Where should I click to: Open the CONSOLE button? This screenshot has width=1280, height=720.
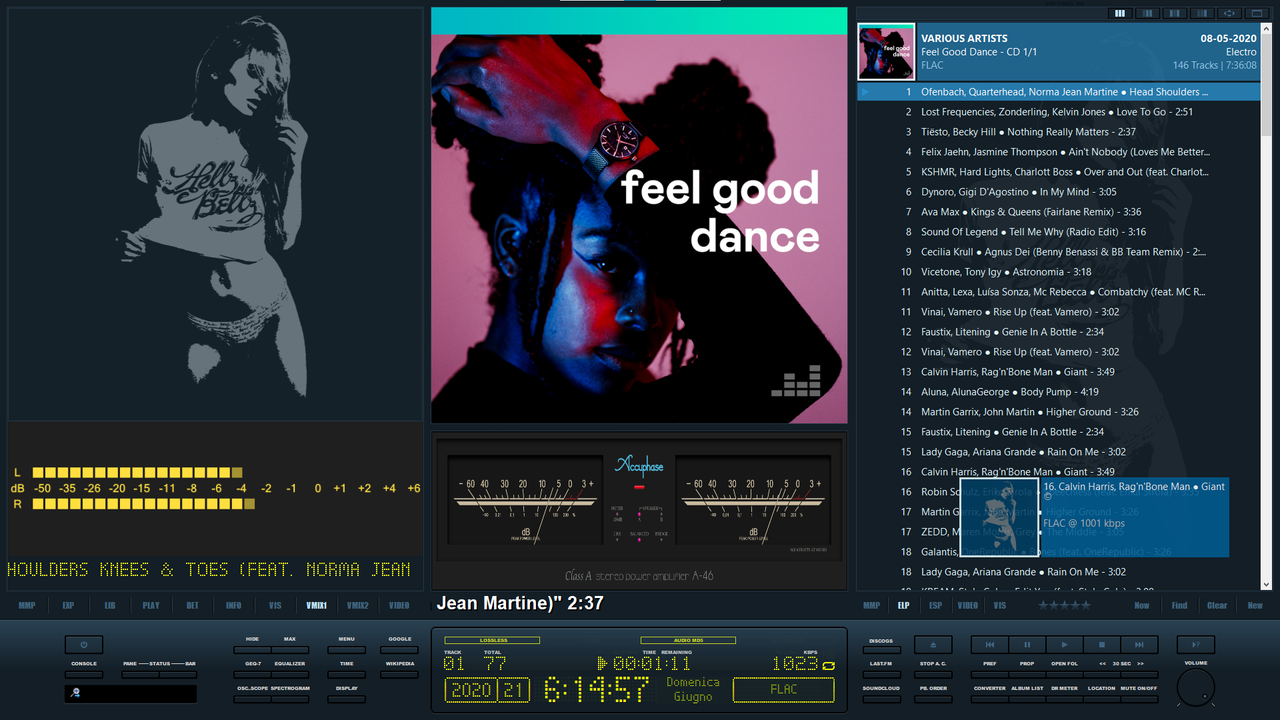tap(84, 675)
